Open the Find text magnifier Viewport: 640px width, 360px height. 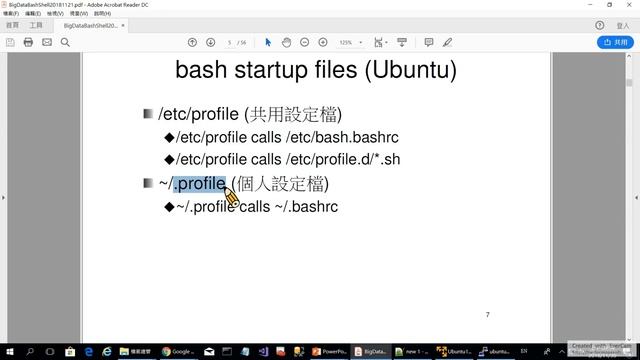[65, 42]
